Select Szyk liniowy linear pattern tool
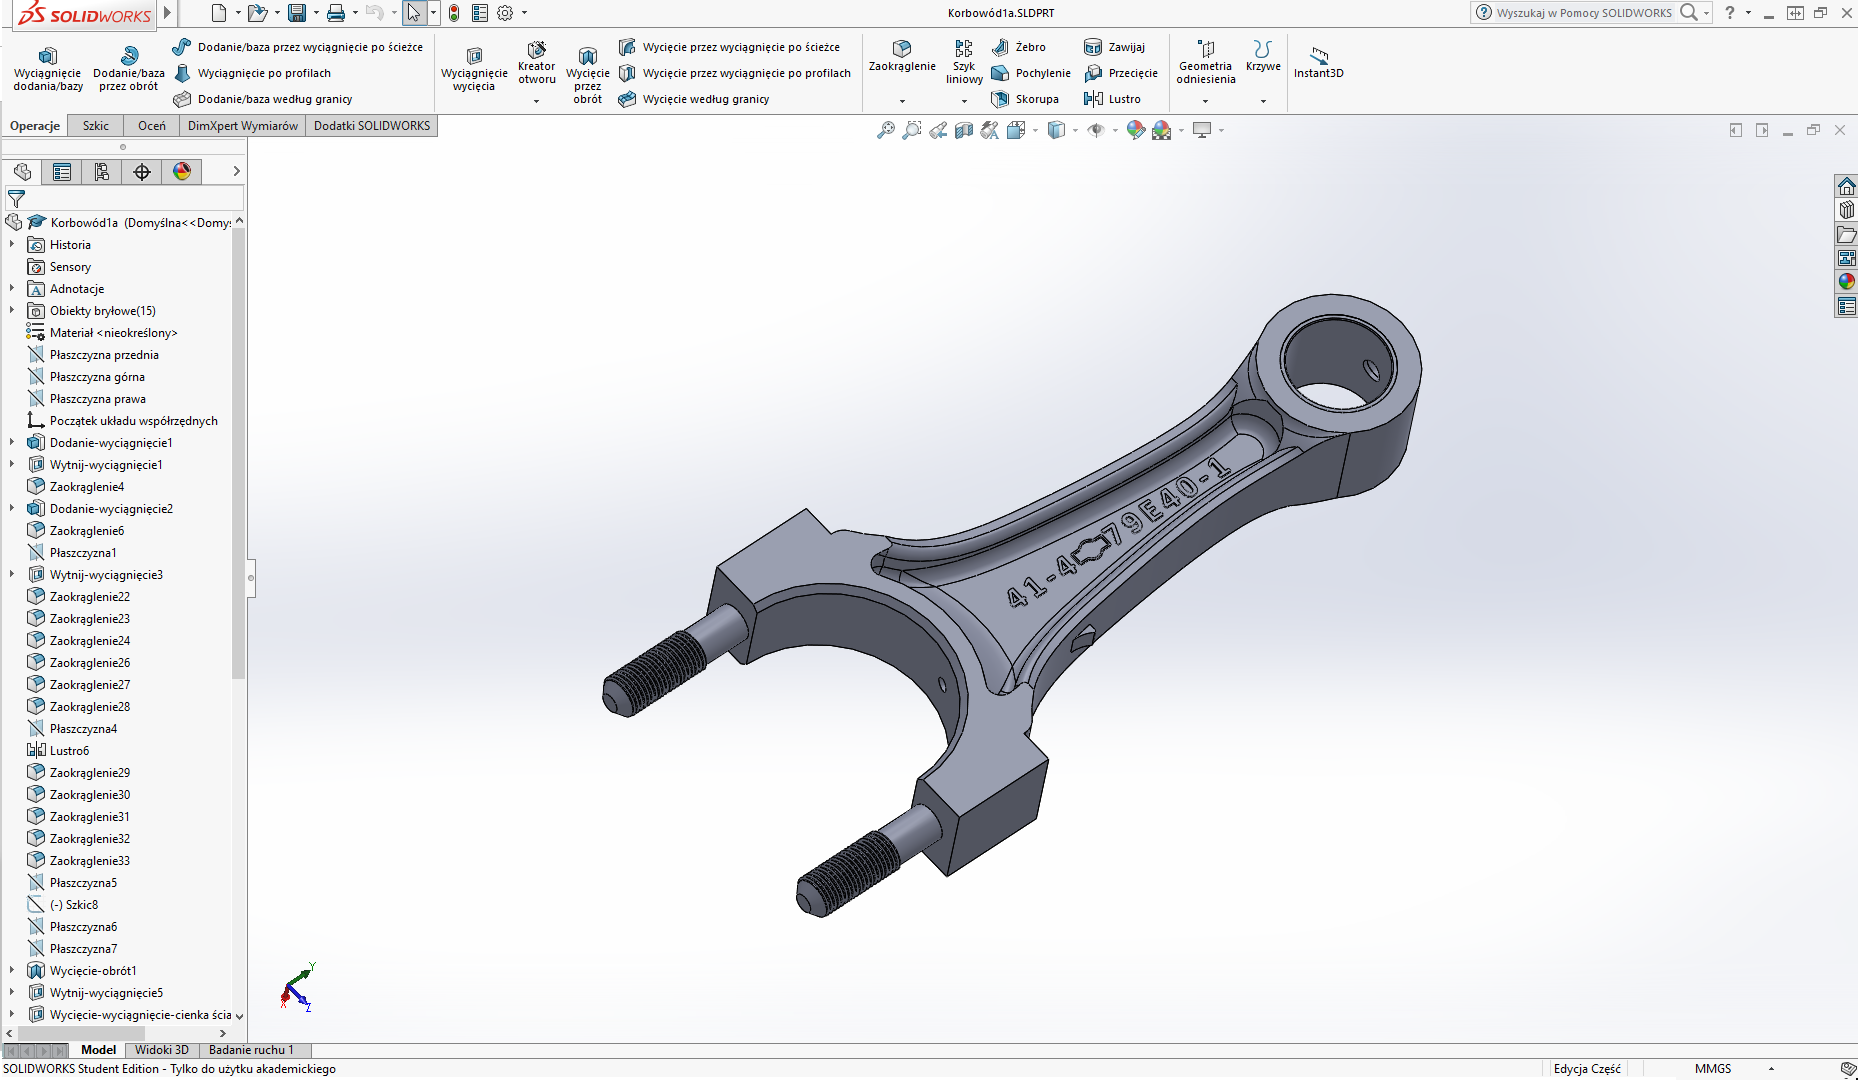Viewport: 1858px width, 1080px height. point(964,62)
